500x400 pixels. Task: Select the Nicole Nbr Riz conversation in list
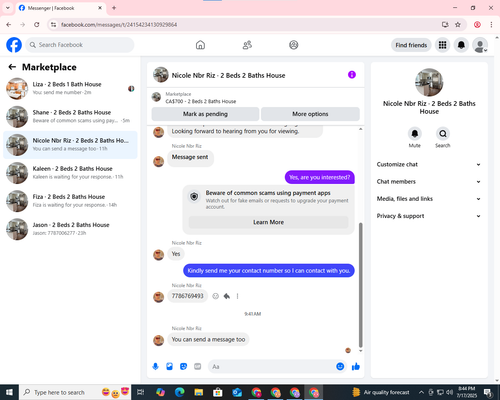click(x=70, y=145)
